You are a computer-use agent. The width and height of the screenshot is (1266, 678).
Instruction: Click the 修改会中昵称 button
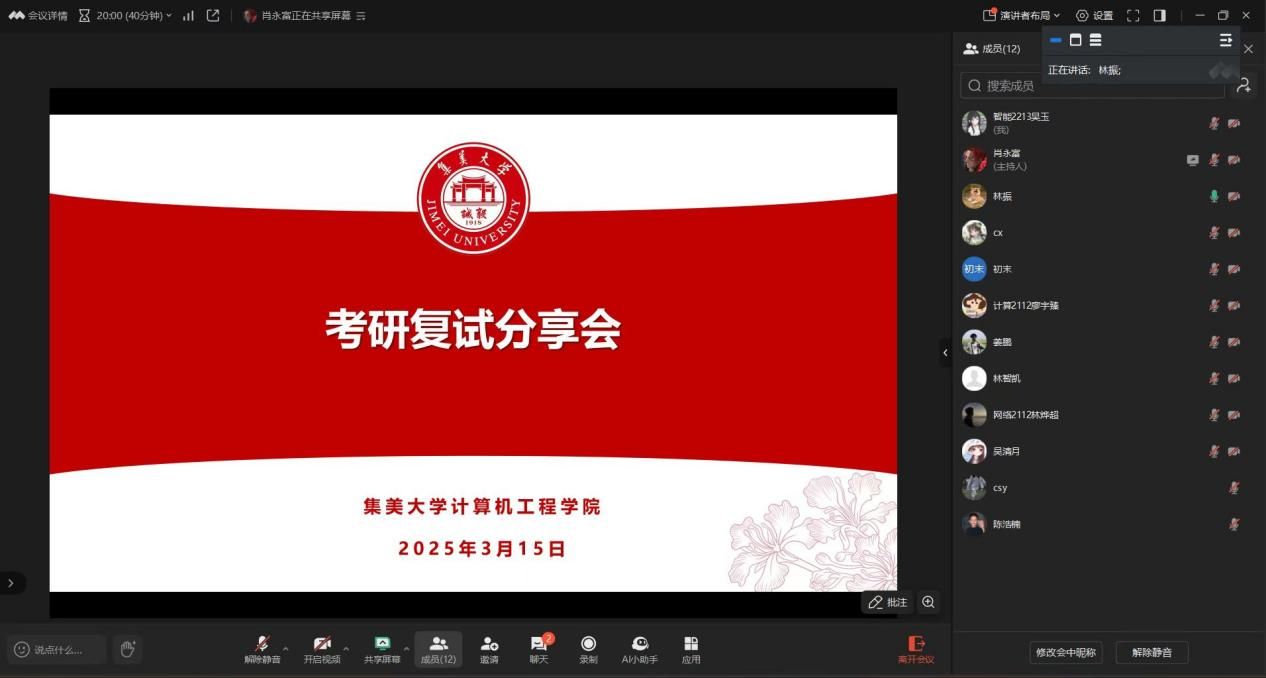point(1066,652)
